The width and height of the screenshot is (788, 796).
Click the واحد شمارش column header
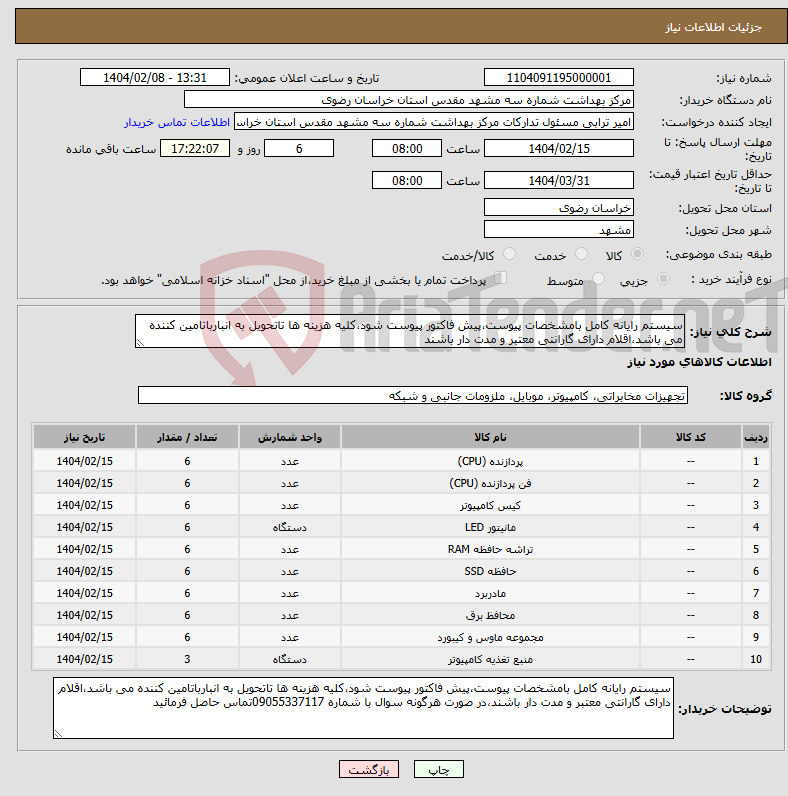[x=289, y=437]
